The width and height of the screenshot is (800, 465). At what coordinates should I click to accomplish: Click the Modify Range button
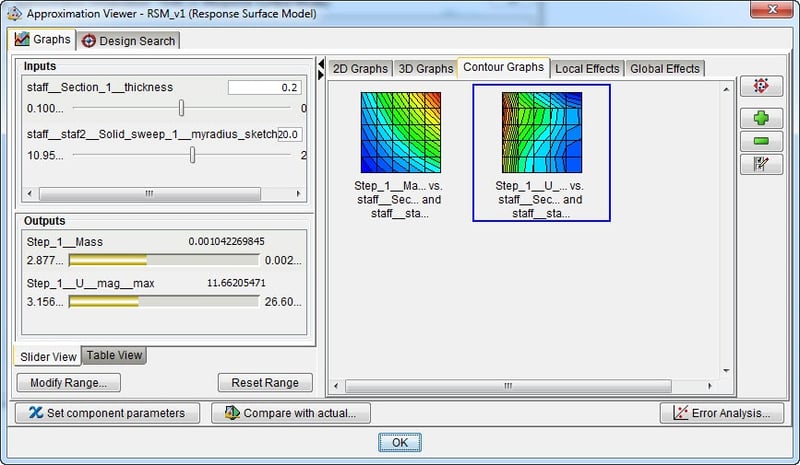(x=69, y=383)
